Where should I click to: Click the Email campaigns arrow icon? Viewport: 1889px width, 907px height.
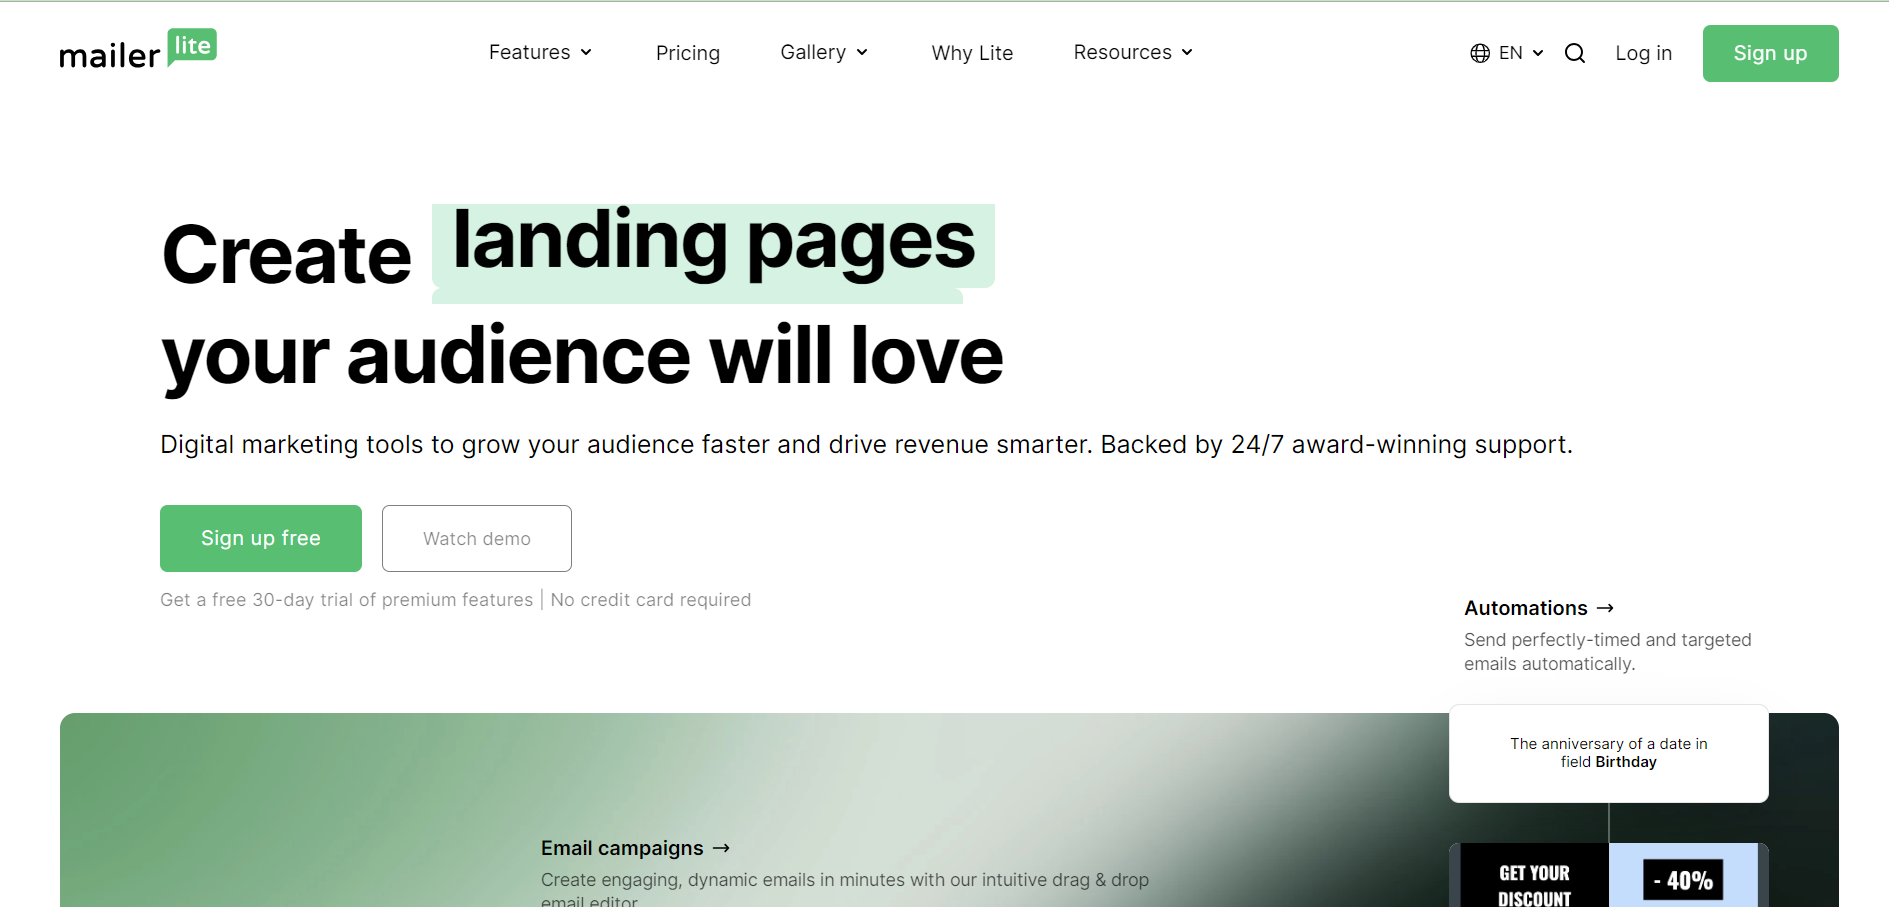click(x=722, y=848)
